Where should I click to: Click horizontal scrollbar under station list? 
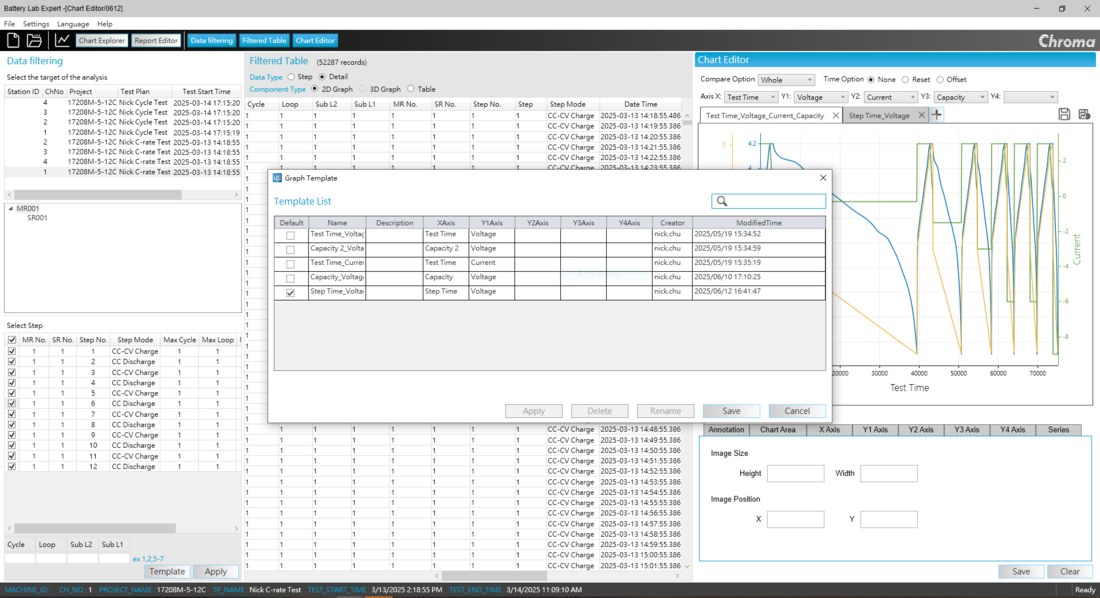[x=98, y=194]
